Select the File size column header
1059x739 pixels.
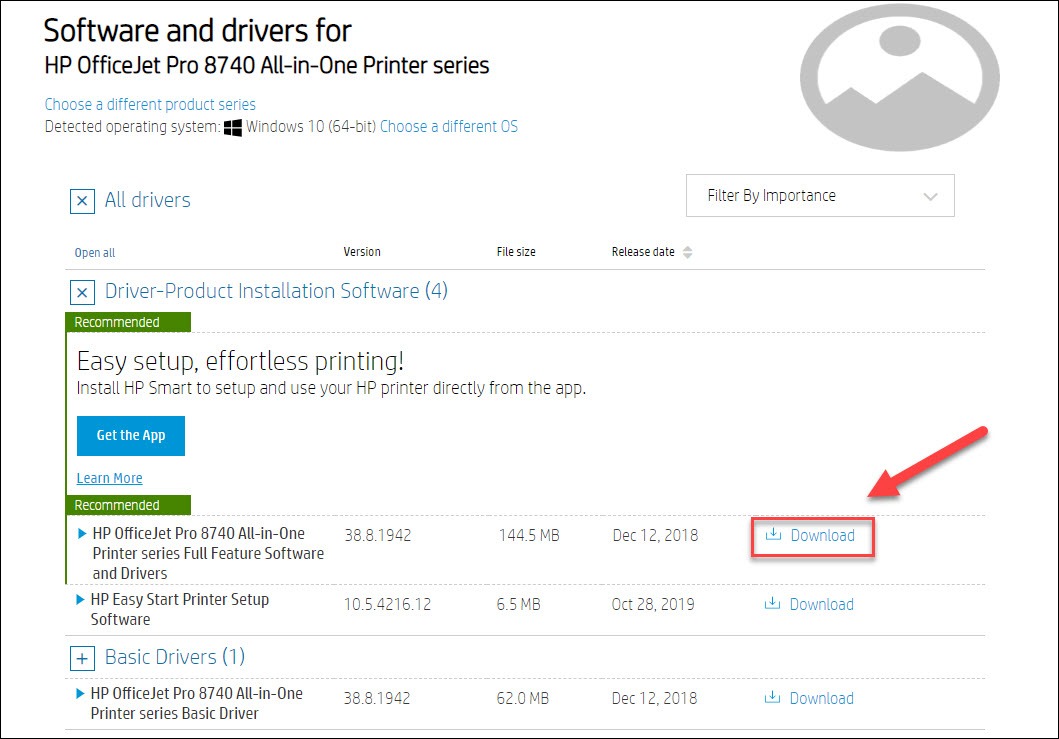click(x=516, y=252)
